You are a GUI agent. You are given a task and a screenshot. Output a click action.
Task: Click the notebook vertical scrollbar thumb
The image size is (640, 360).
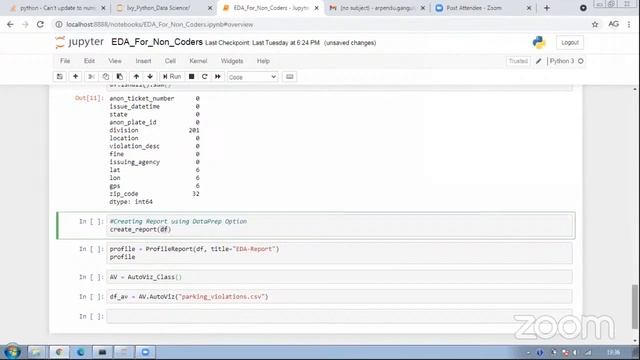635,307
